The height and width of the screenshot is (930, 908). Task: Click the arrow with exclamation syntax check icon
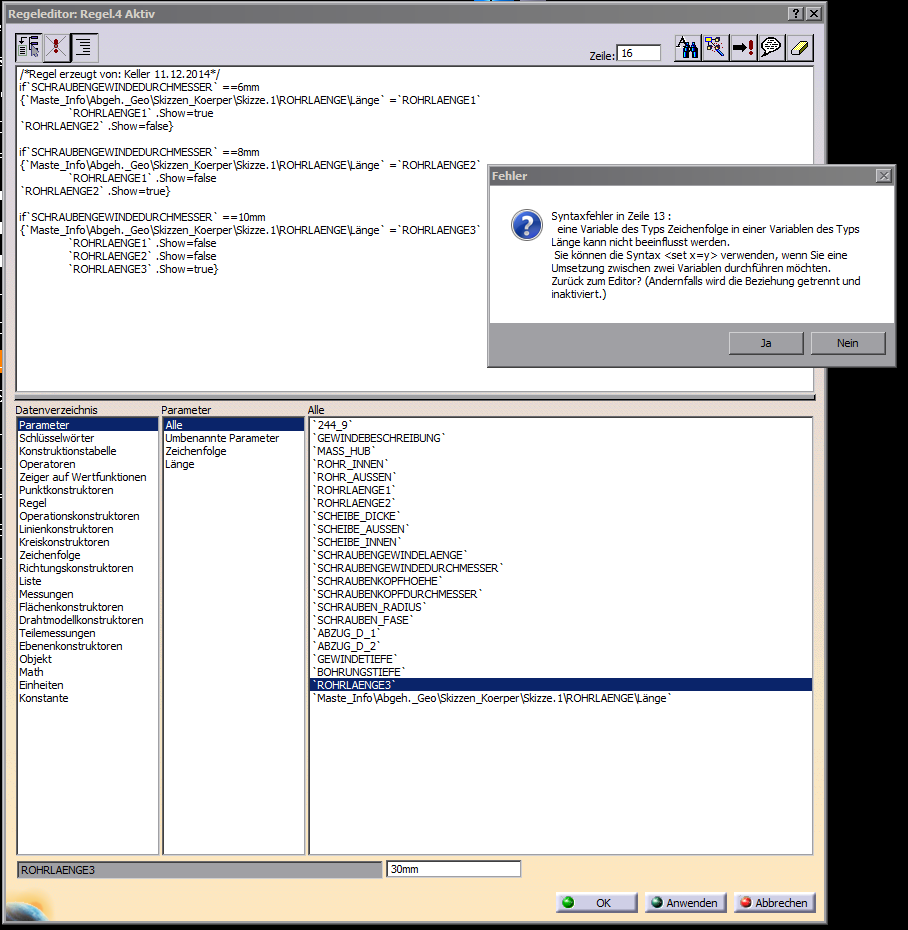744,47
